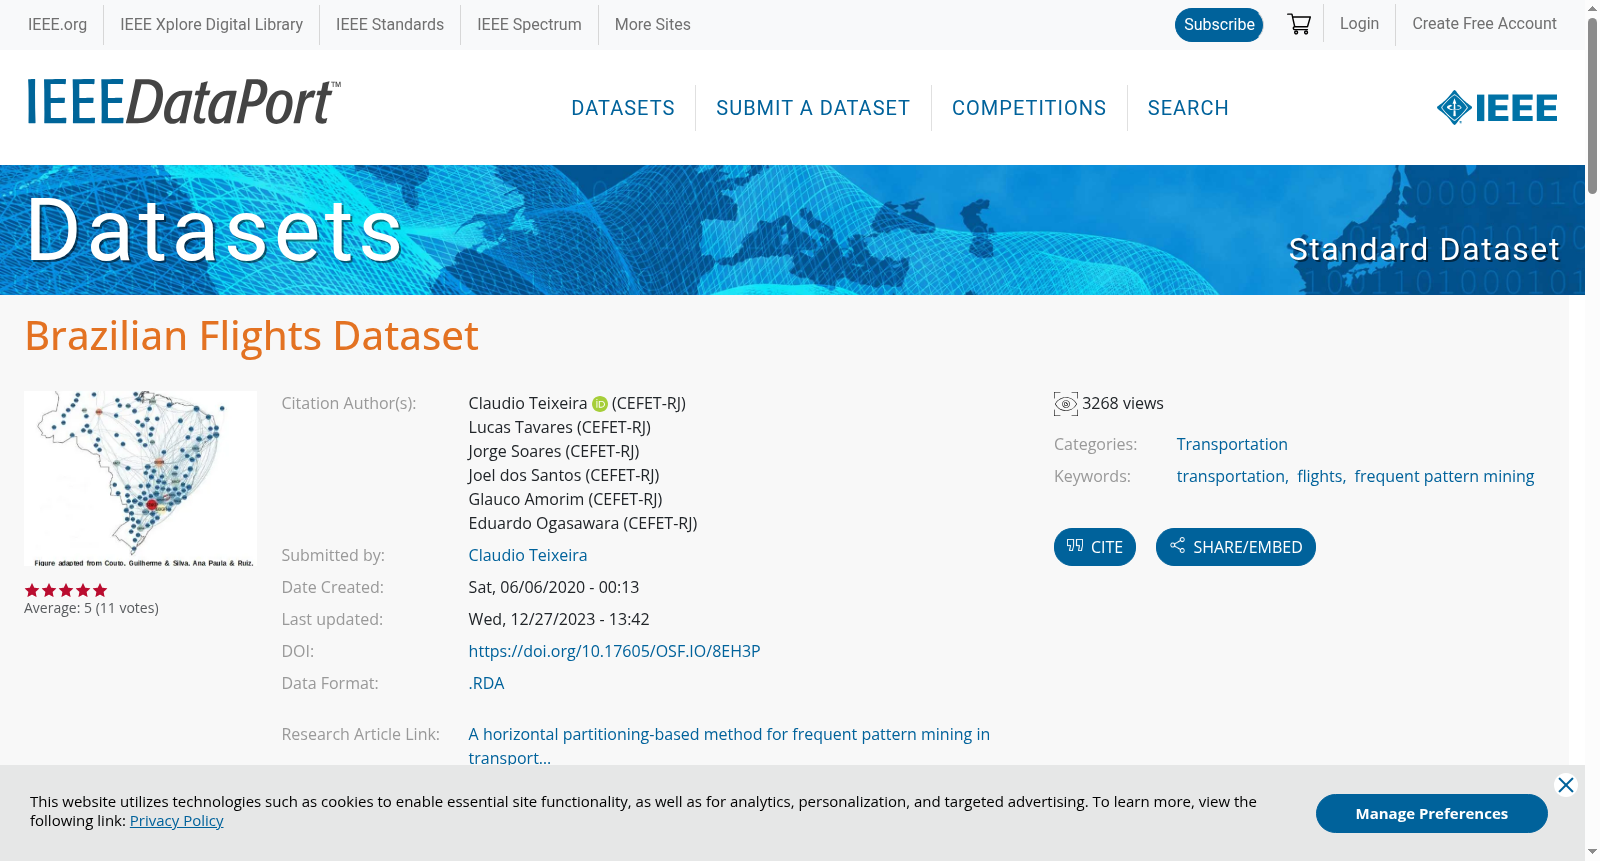Click the Subscribe button
This screenshot has width=1600, height=861.
tap(1219, 25)
